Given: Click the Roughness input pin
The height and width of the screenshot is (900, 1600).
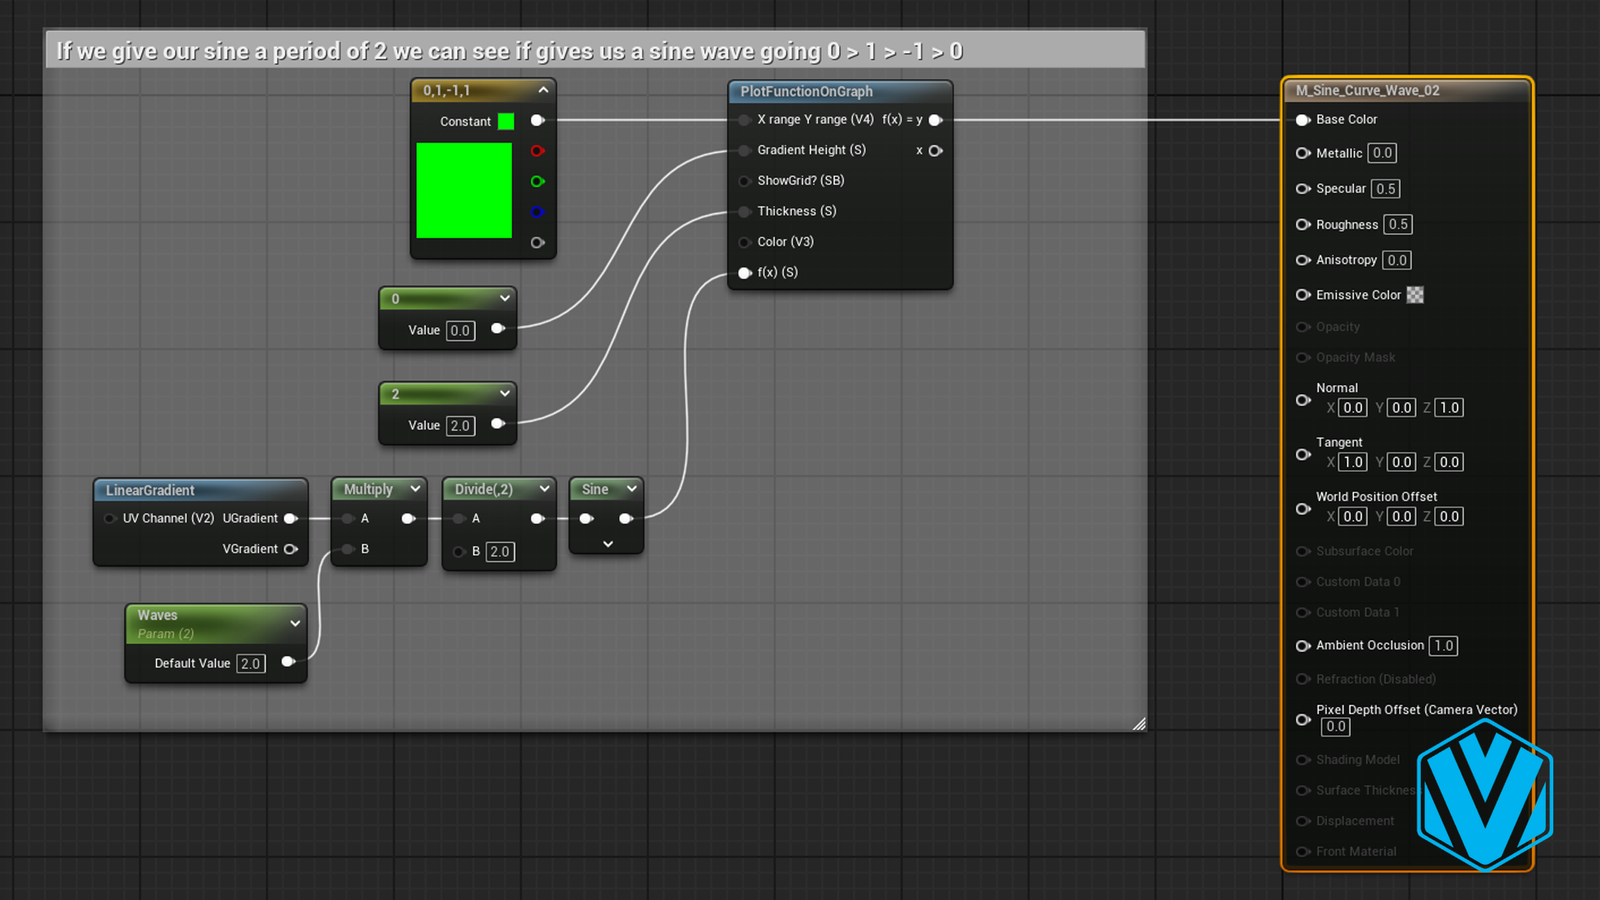Looking at the screenshot, I should pos(1303,225).
